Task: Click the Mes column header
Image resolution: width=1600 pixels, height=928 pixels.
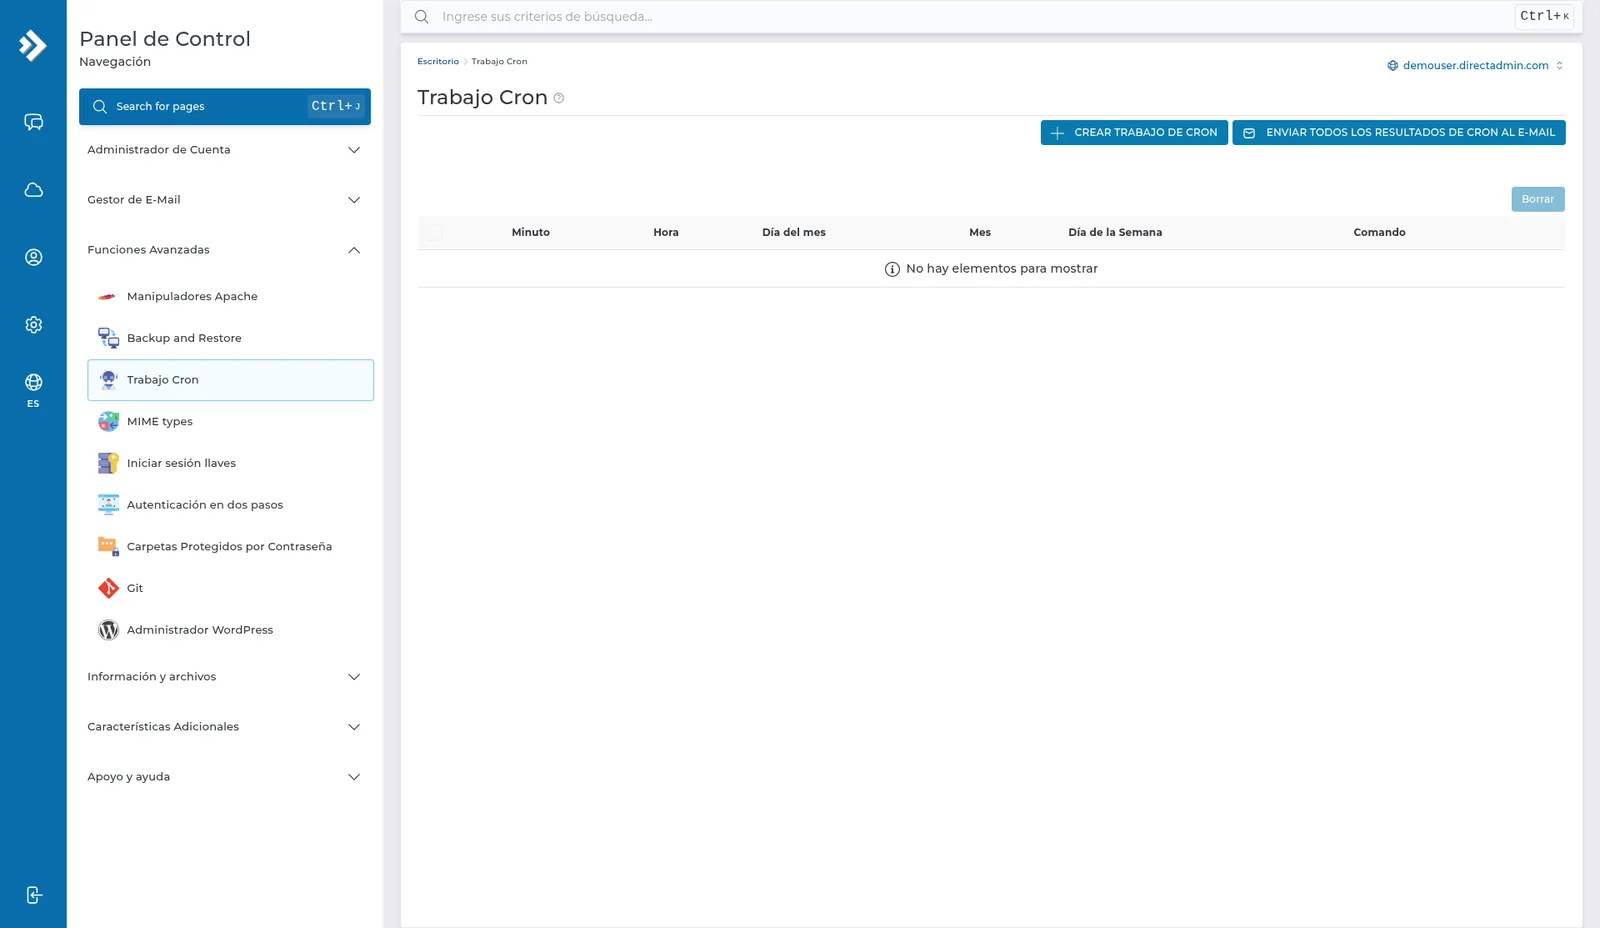Action: click(x=980, y=232)
